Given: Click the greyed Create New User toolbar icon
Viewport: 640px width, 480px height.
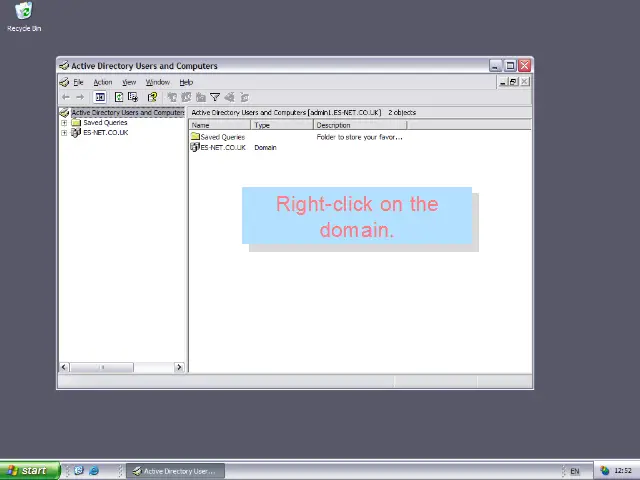Looking at the screenshot, I should [x=172, y=97].
